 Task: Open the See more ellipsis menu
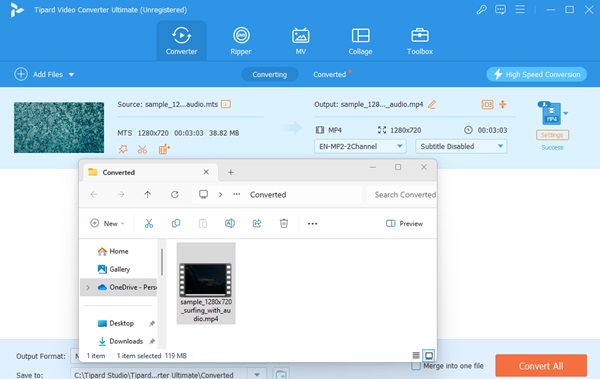[313, 224]
